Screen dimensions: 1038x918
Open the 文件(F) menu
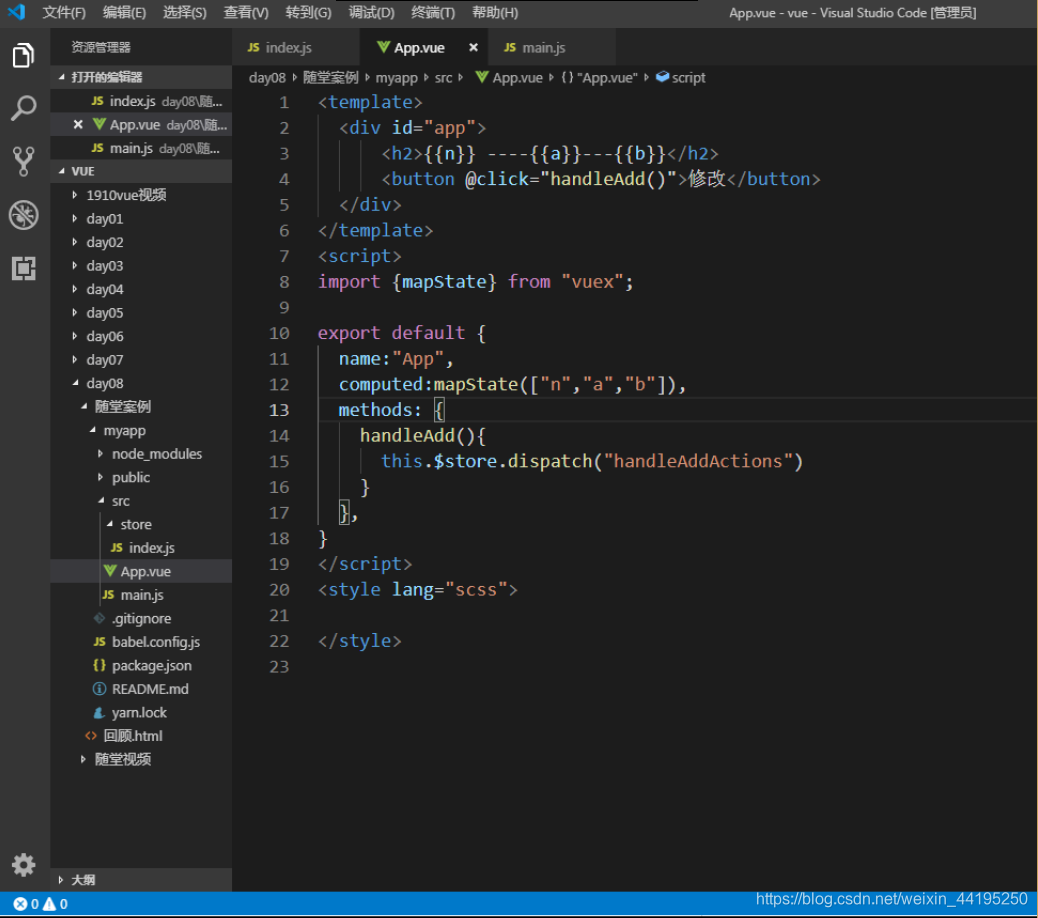(x=64, y=13)
